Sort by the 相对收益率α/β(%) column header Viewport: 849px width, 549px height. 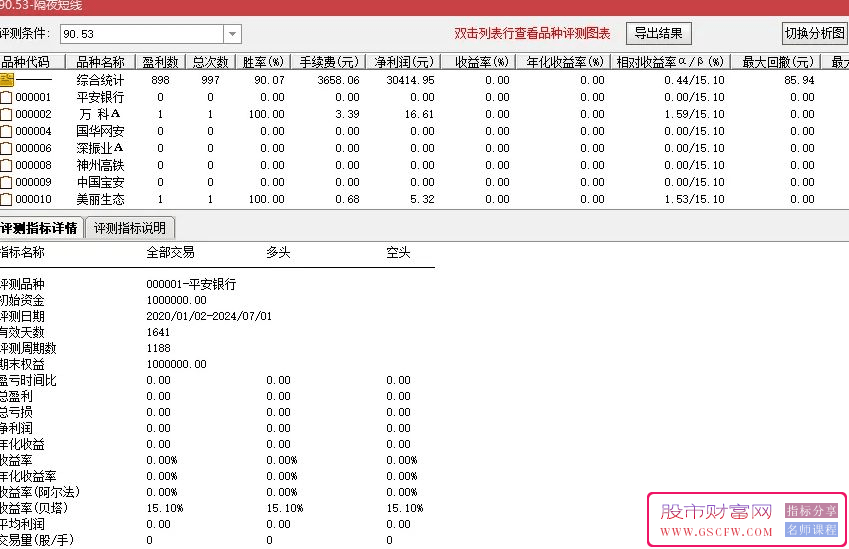pos(670,62)
